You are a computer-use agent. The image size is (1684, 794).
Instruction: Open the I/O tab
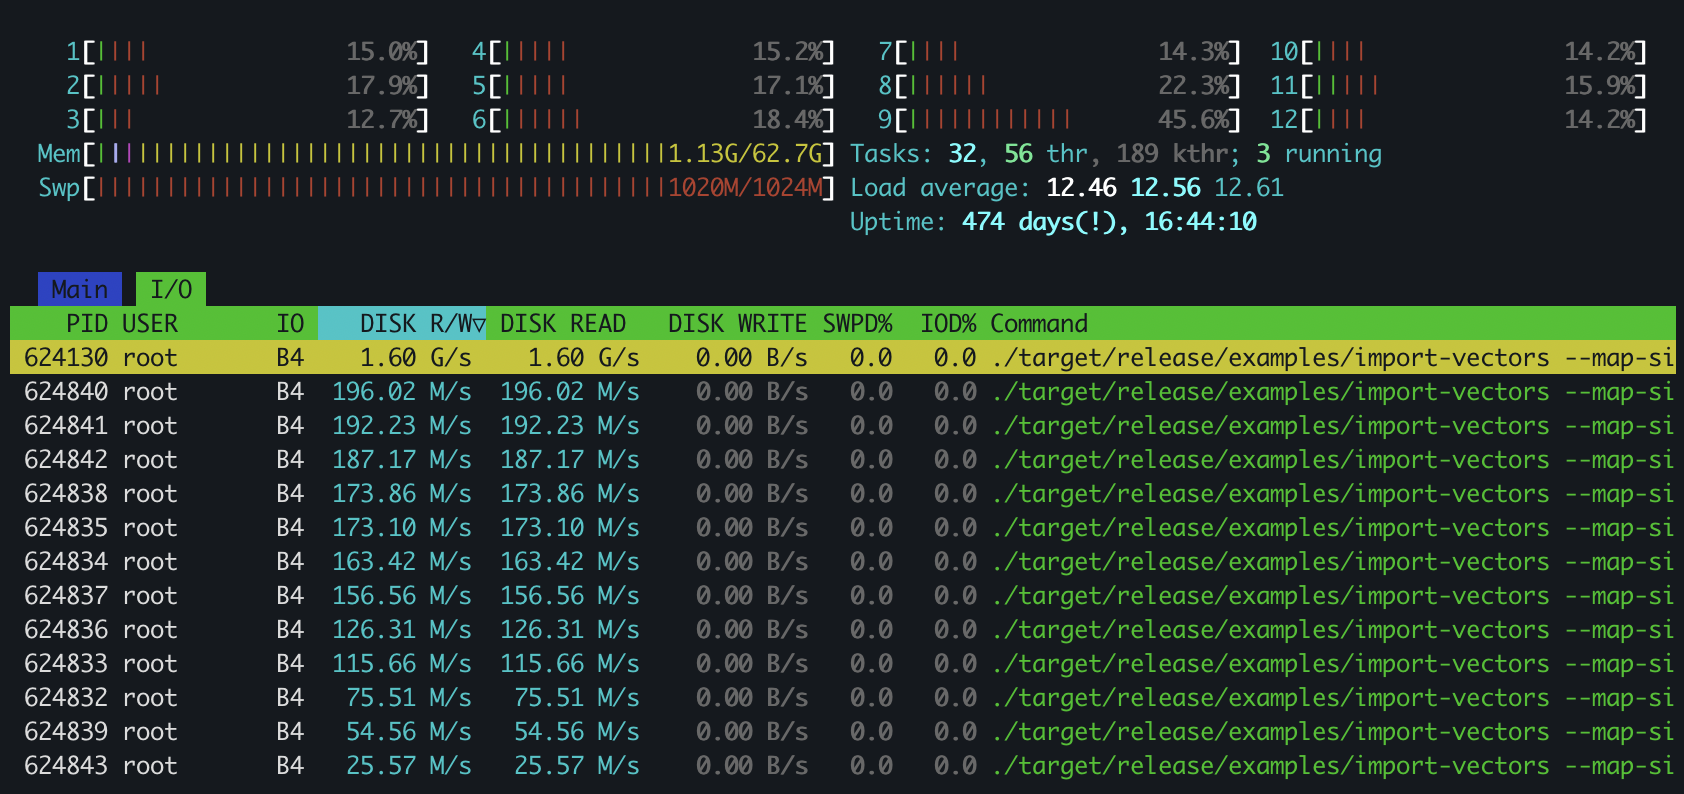click(x=171, y=289)
